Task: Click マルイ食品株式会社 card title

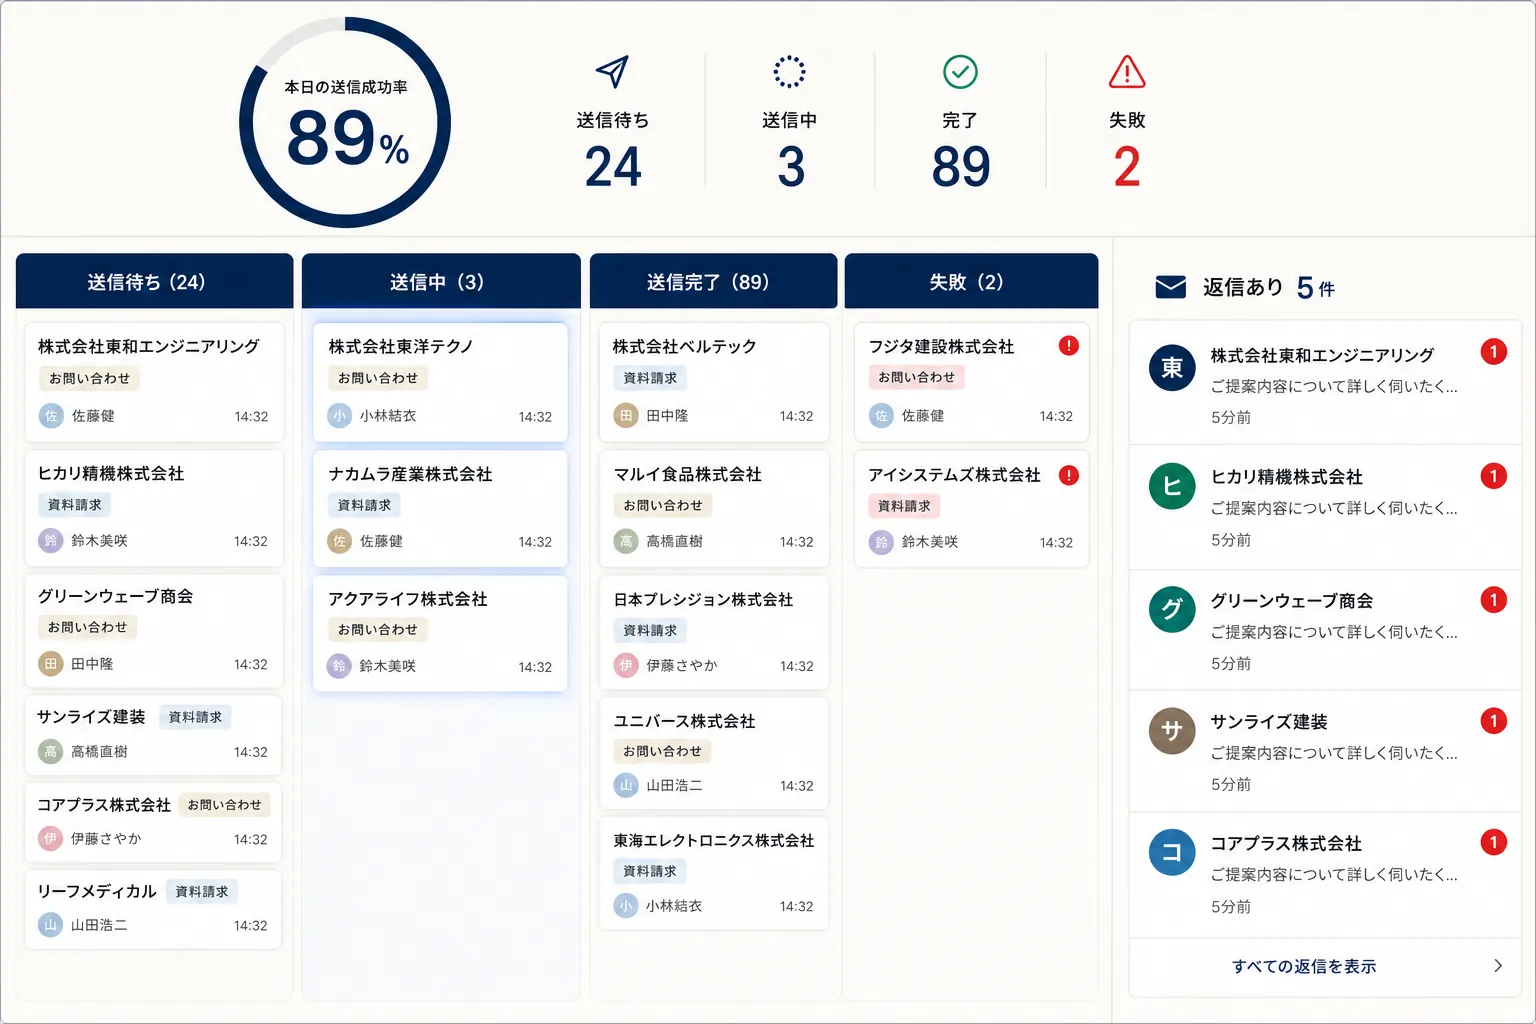Action: pos(688,474)
